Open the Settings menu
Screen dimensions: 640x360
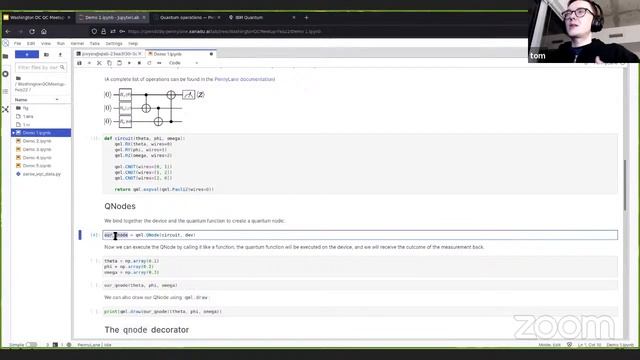coord(114,43)
